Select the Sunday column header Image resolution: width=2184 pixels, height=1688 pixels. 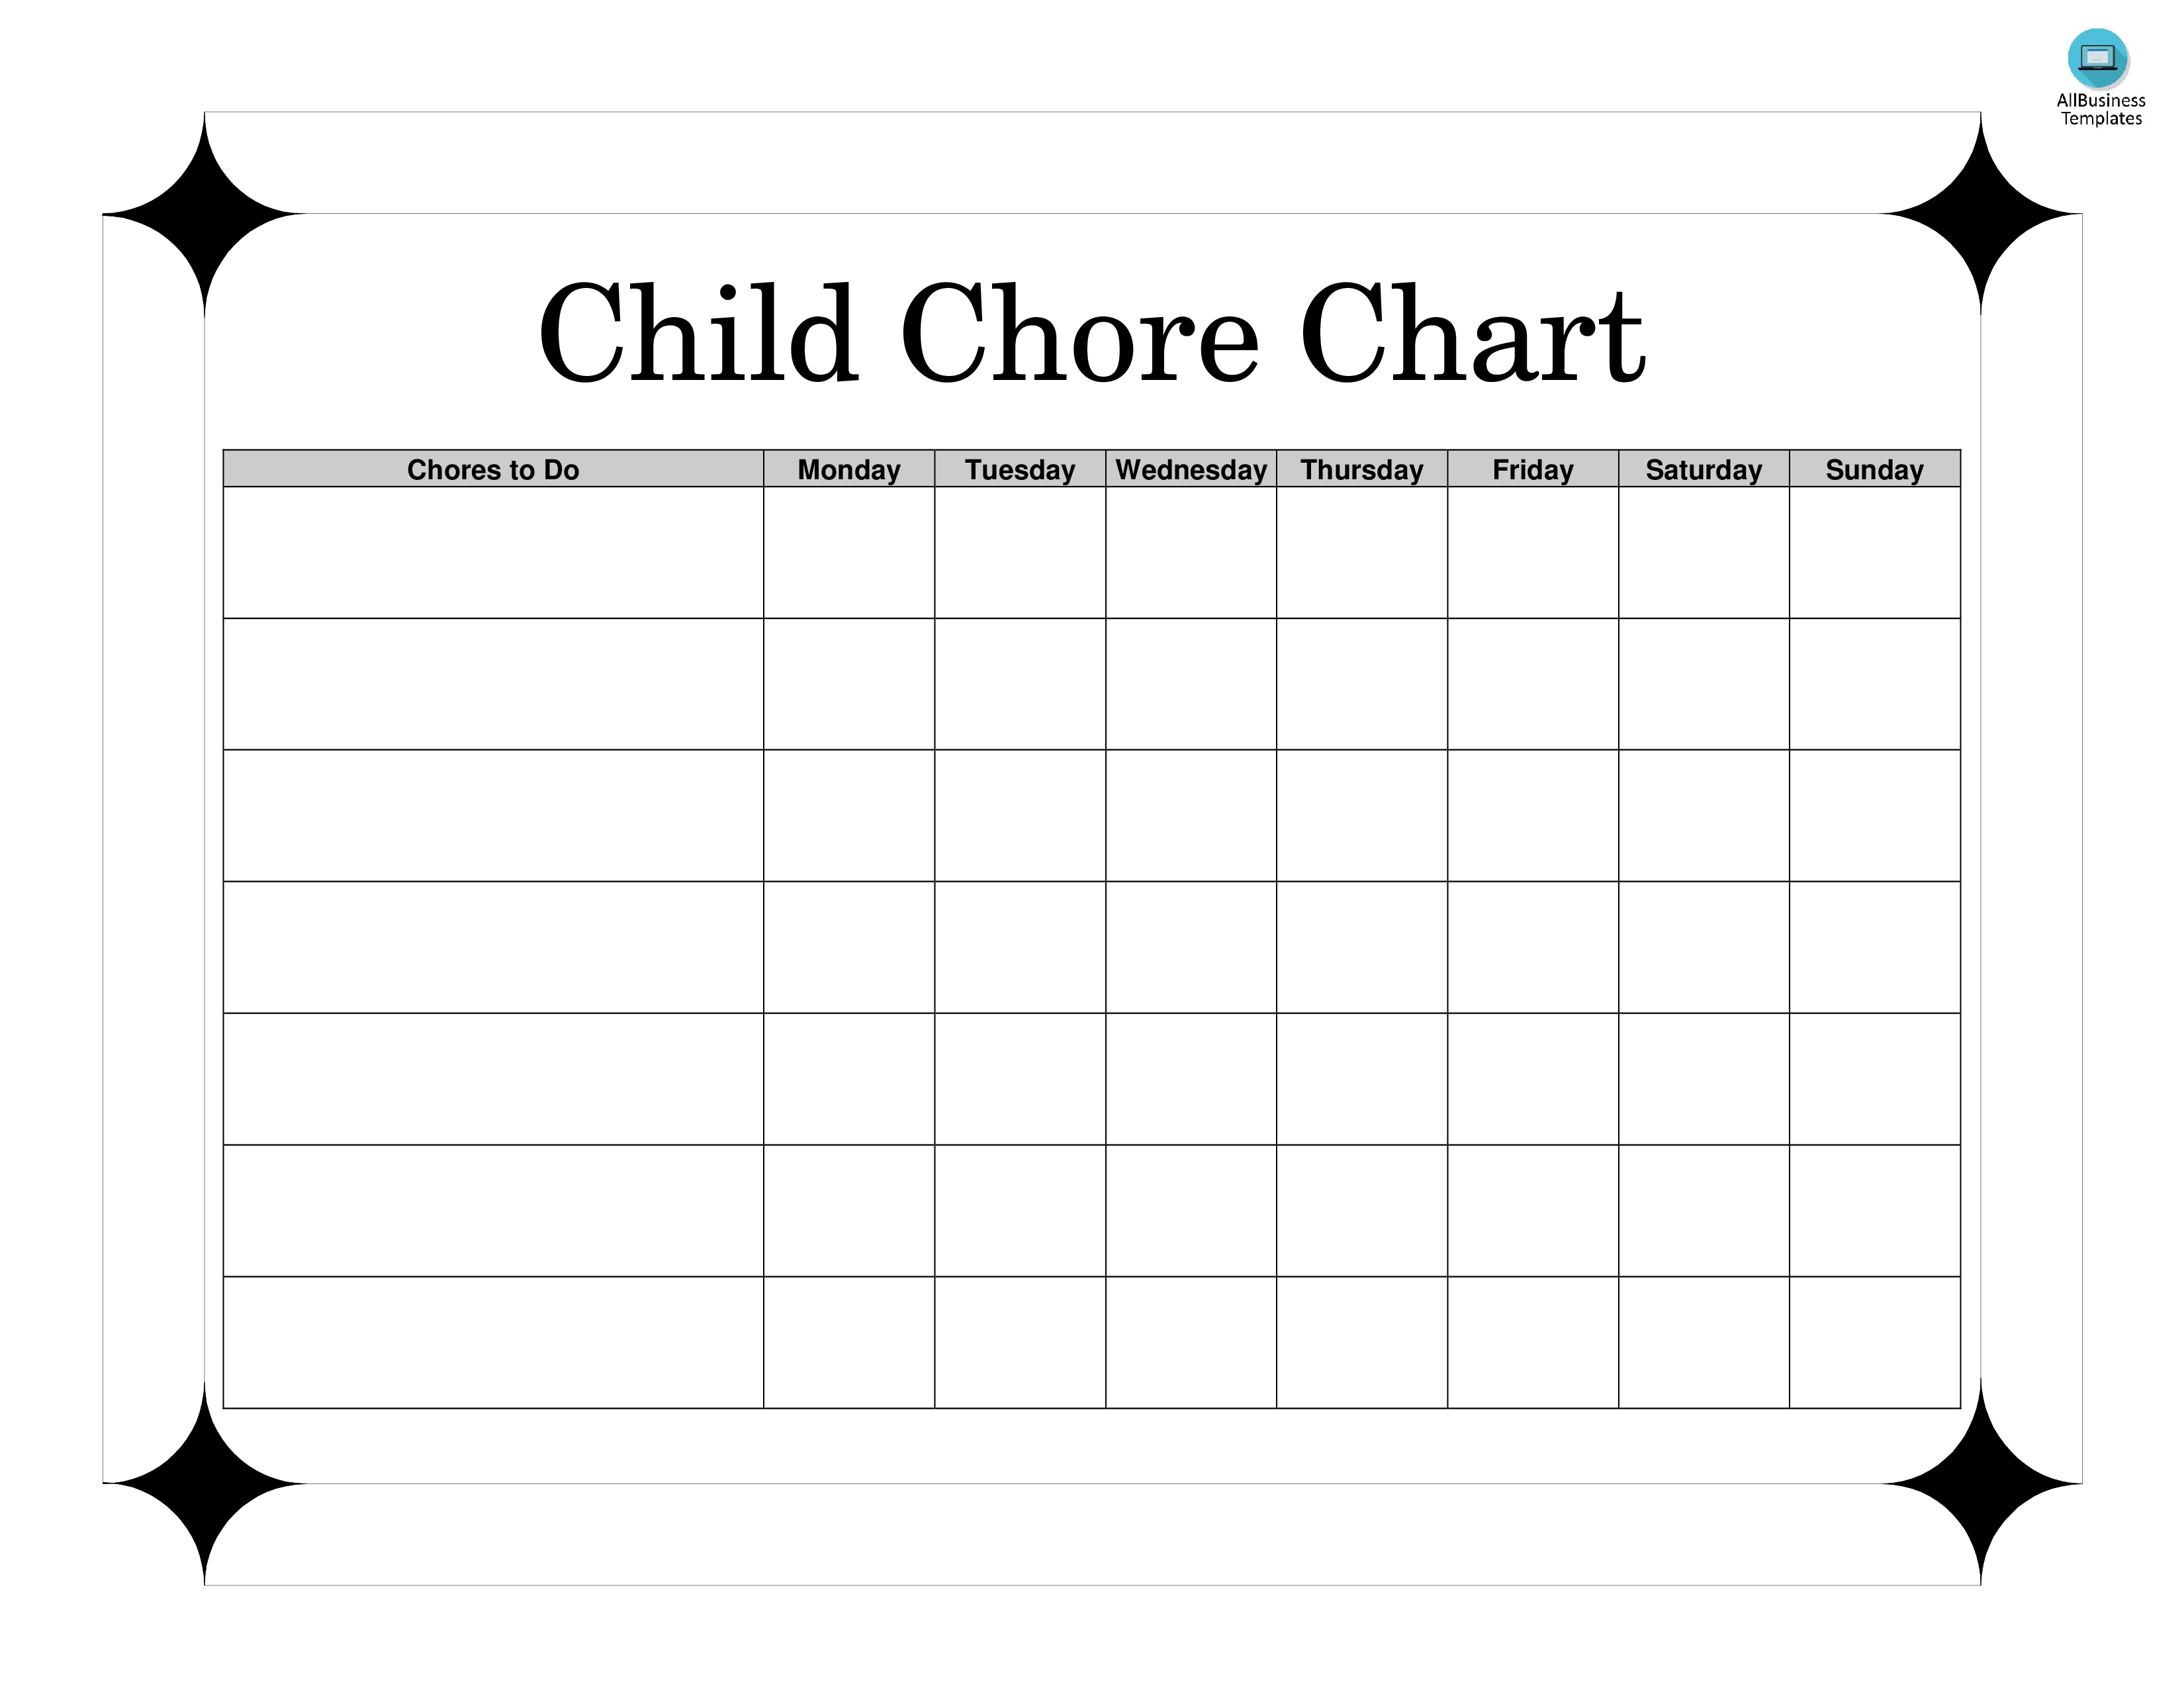pos(1874,468)
